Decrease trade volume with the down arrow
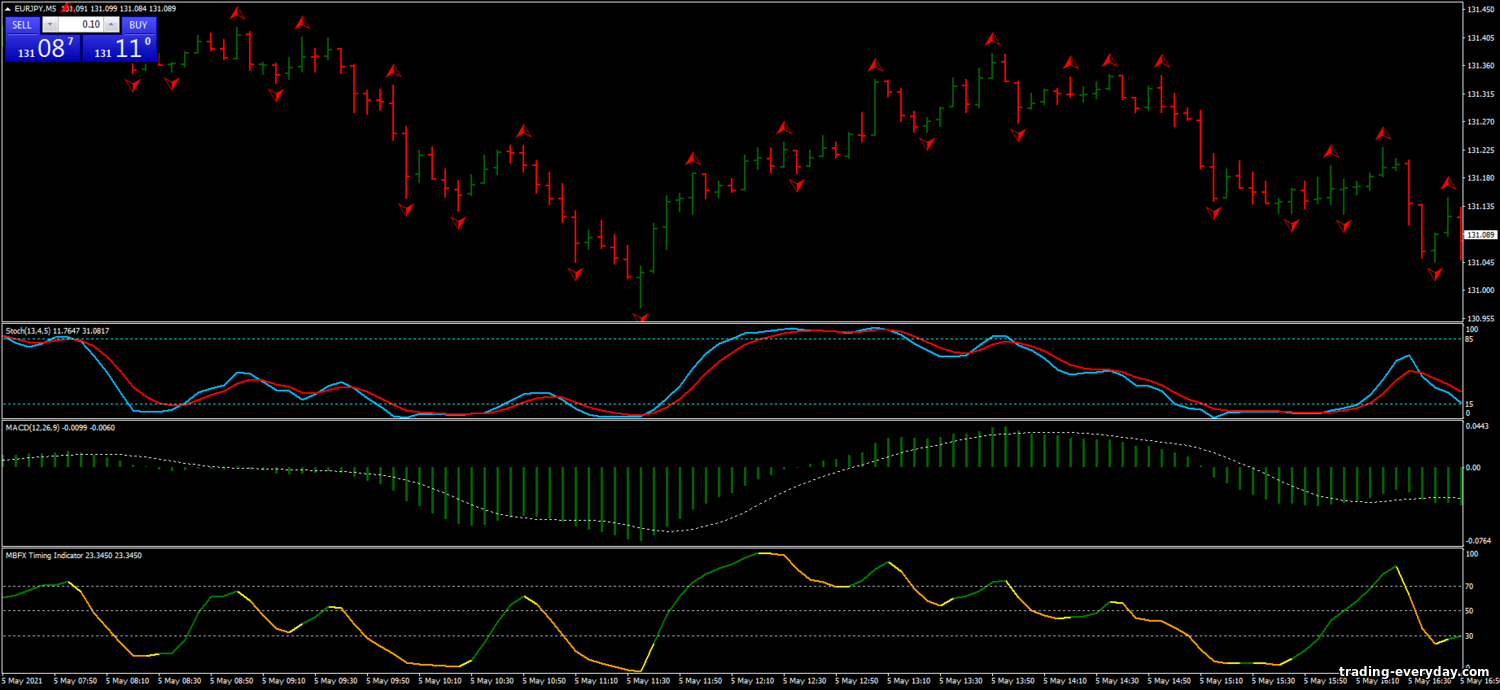Image resolution: width=1500 pixels, height=690 pixels. [50, 25]
